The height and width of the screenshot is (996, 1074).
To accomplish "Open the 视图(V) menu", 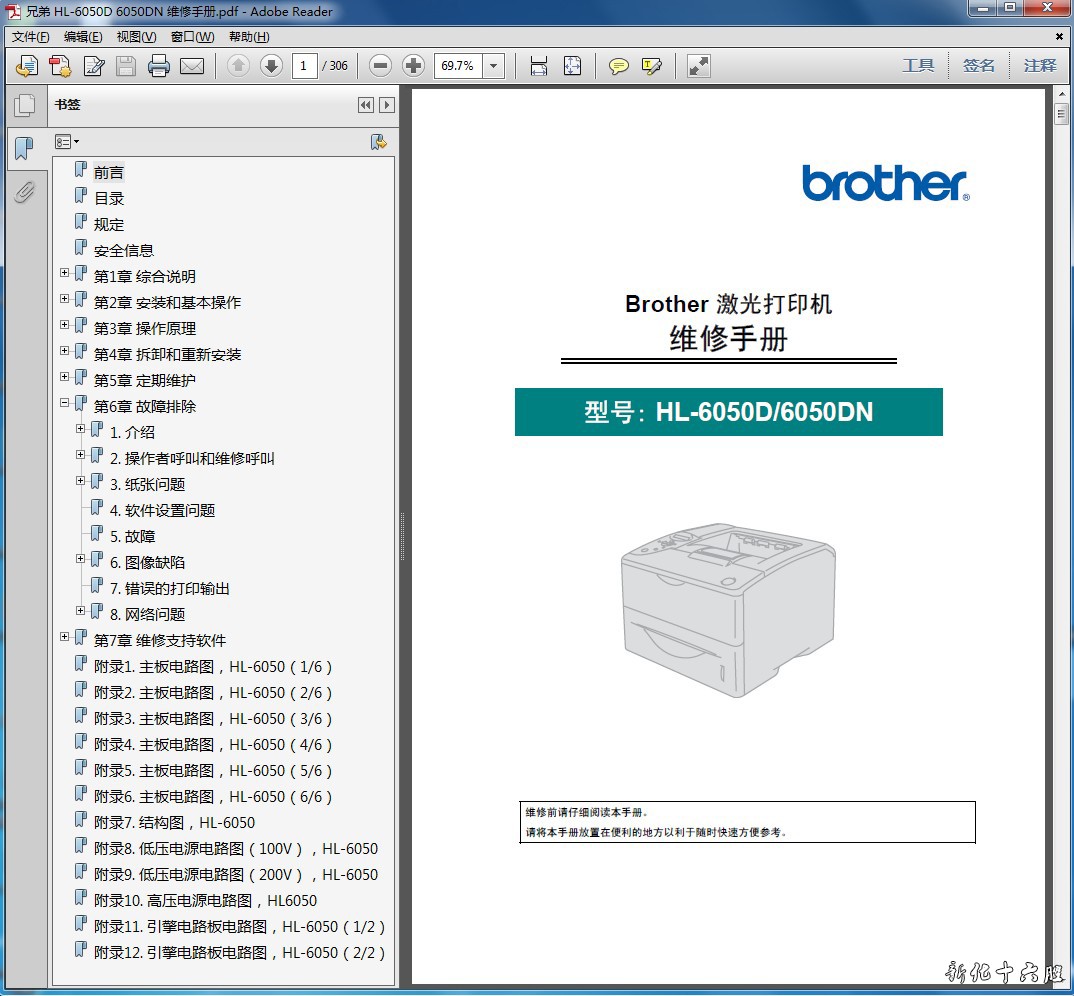I will coord(136,37).
